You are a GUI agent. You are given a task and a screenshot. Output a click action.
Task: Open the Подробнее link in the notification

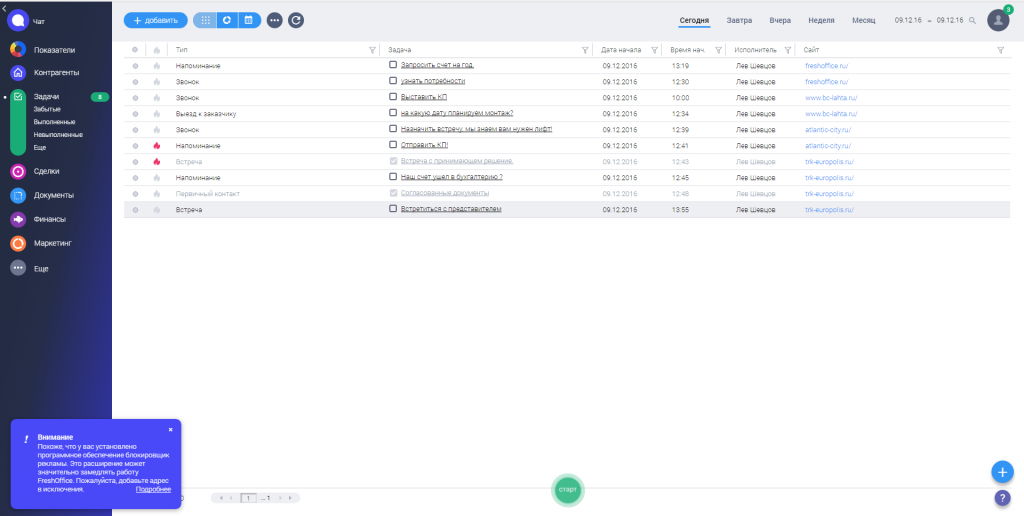(153, 489)
